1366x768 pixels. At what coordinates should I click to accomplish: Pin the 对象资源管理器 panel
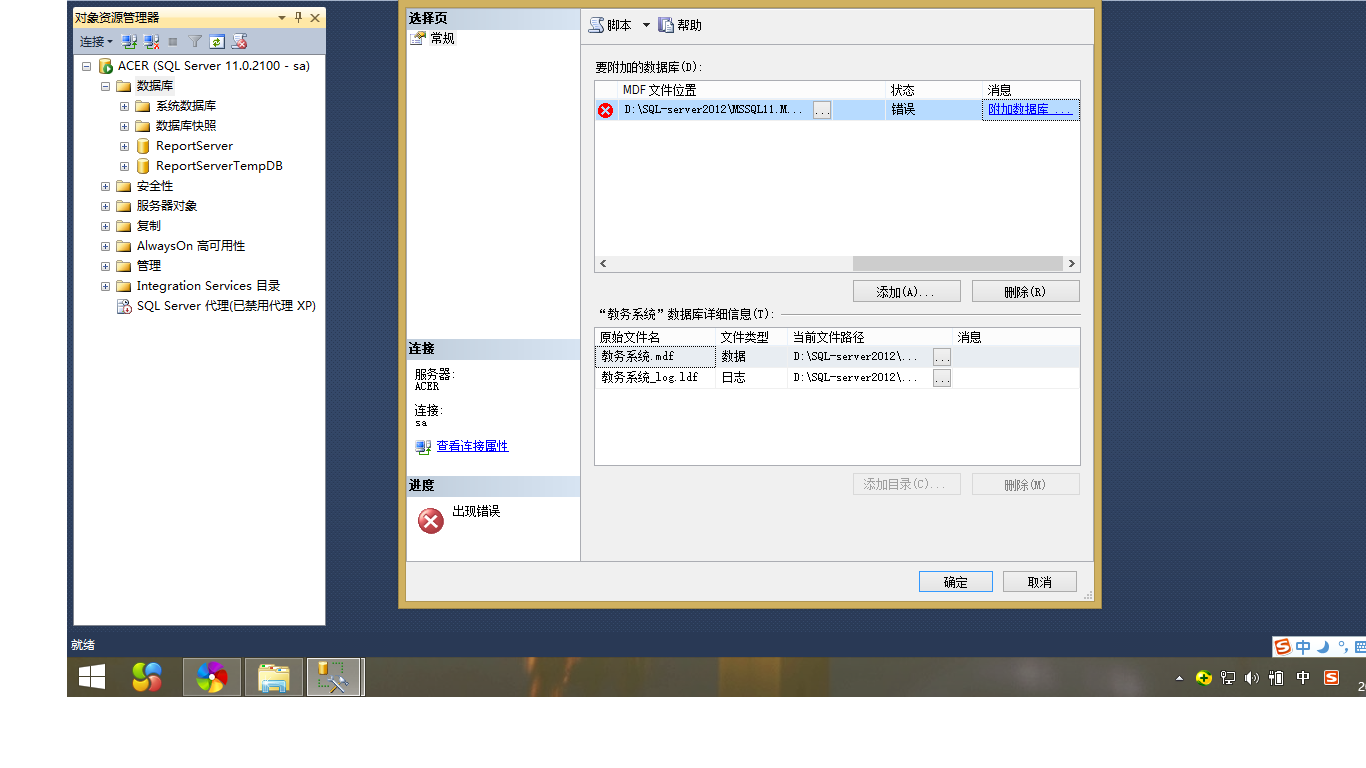tap(298, 18)
